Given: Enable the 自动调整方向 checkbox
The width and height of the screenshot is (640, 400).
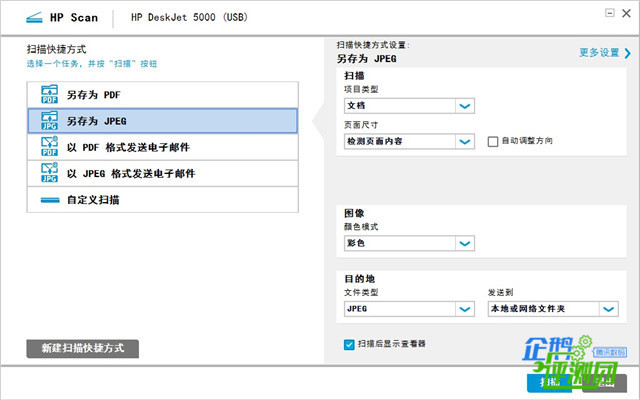Looking at the screenshot, I should click(x=493, y=141).
